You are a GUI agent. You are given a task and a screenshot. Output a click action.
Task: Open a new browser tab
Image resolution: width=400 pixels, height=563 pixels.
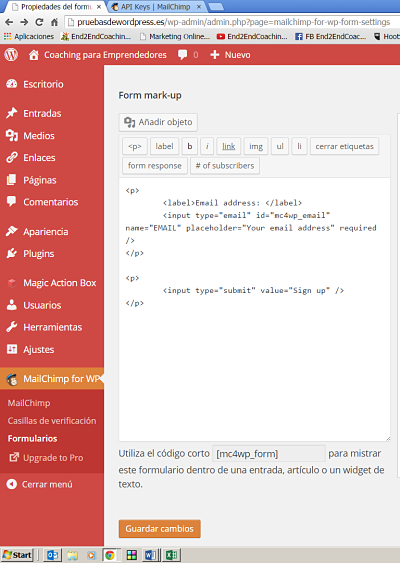point(216,6)
